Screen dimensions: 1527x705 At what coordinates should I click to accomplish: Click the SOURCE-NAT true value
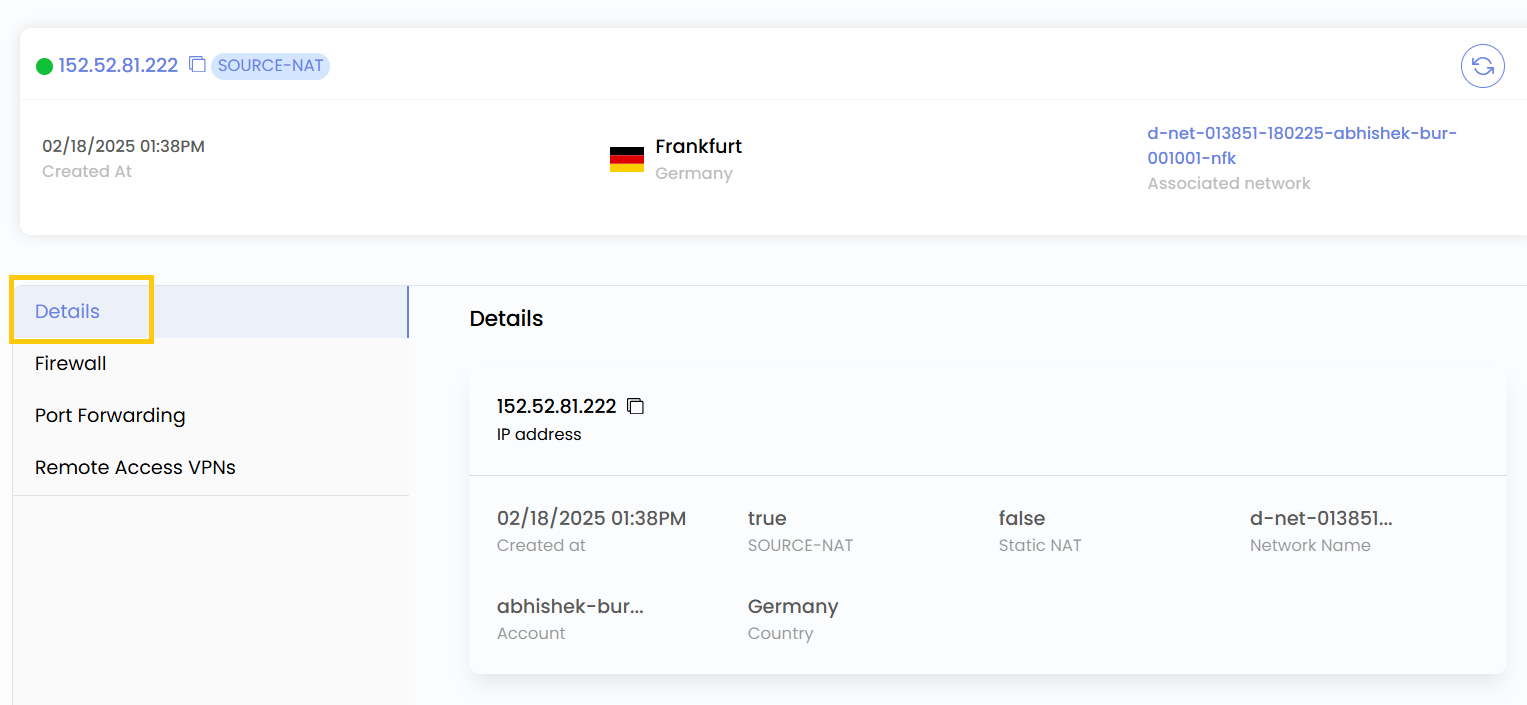click(x=767, y=518)
